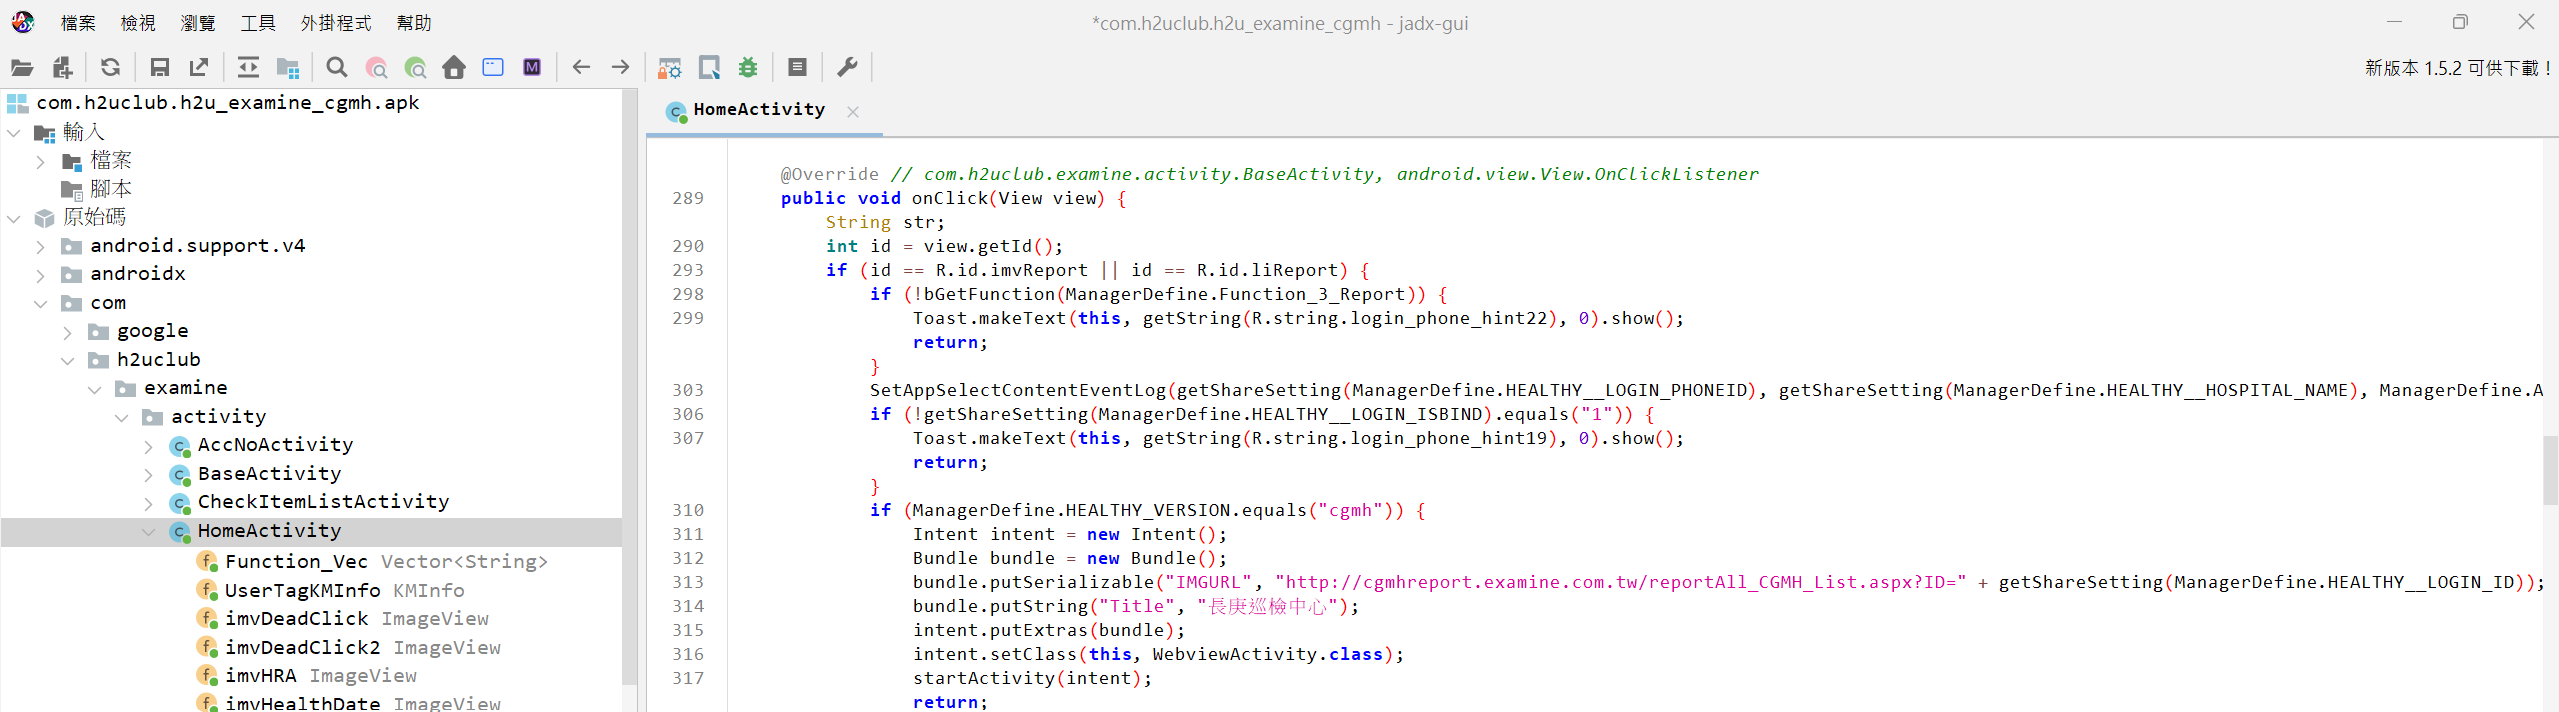Open the 檢視 menu
The image size is (2559, 712).
138,23
